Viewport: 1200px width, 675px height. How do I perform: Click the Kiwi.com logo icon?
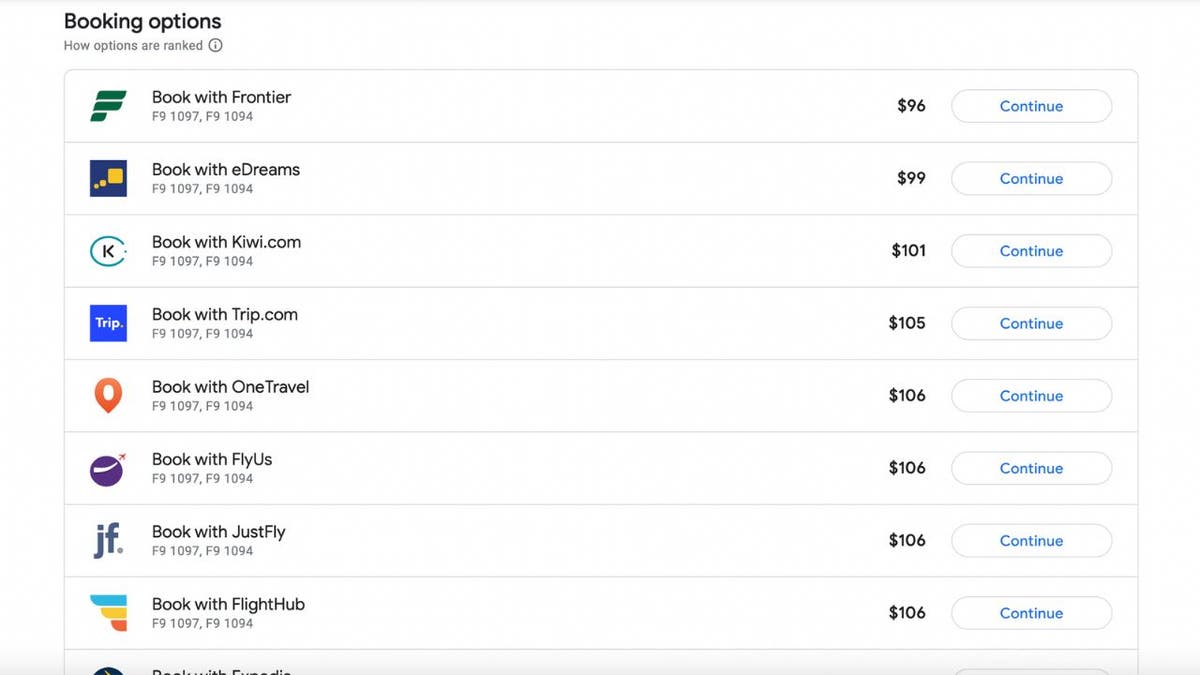click(108, 251)
